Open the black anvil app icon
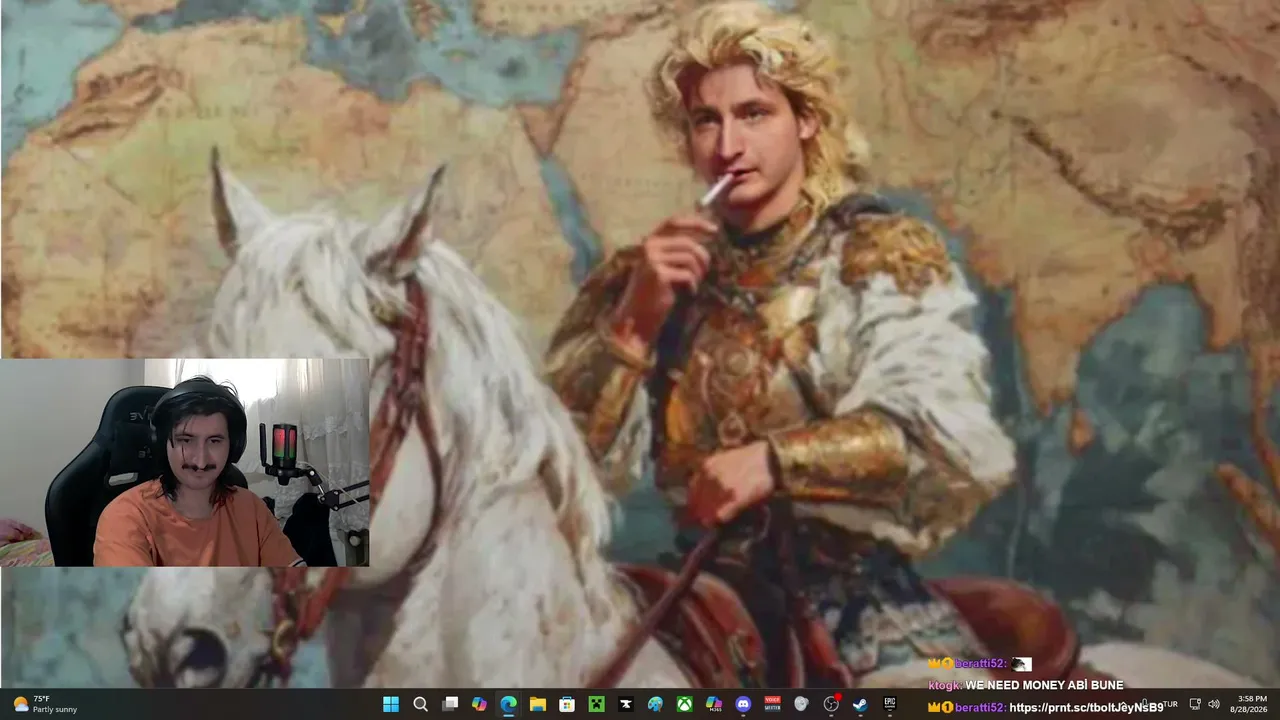1280x720 pixels. (x=626, y=704)
